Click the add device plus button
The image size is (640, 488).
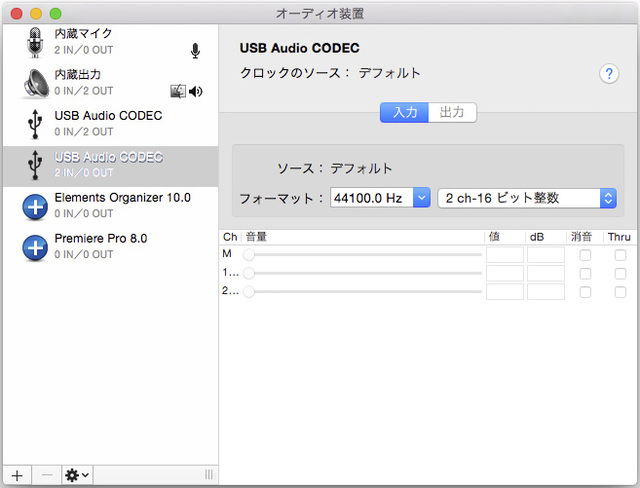pyautogui.click(x=16, y=475)
